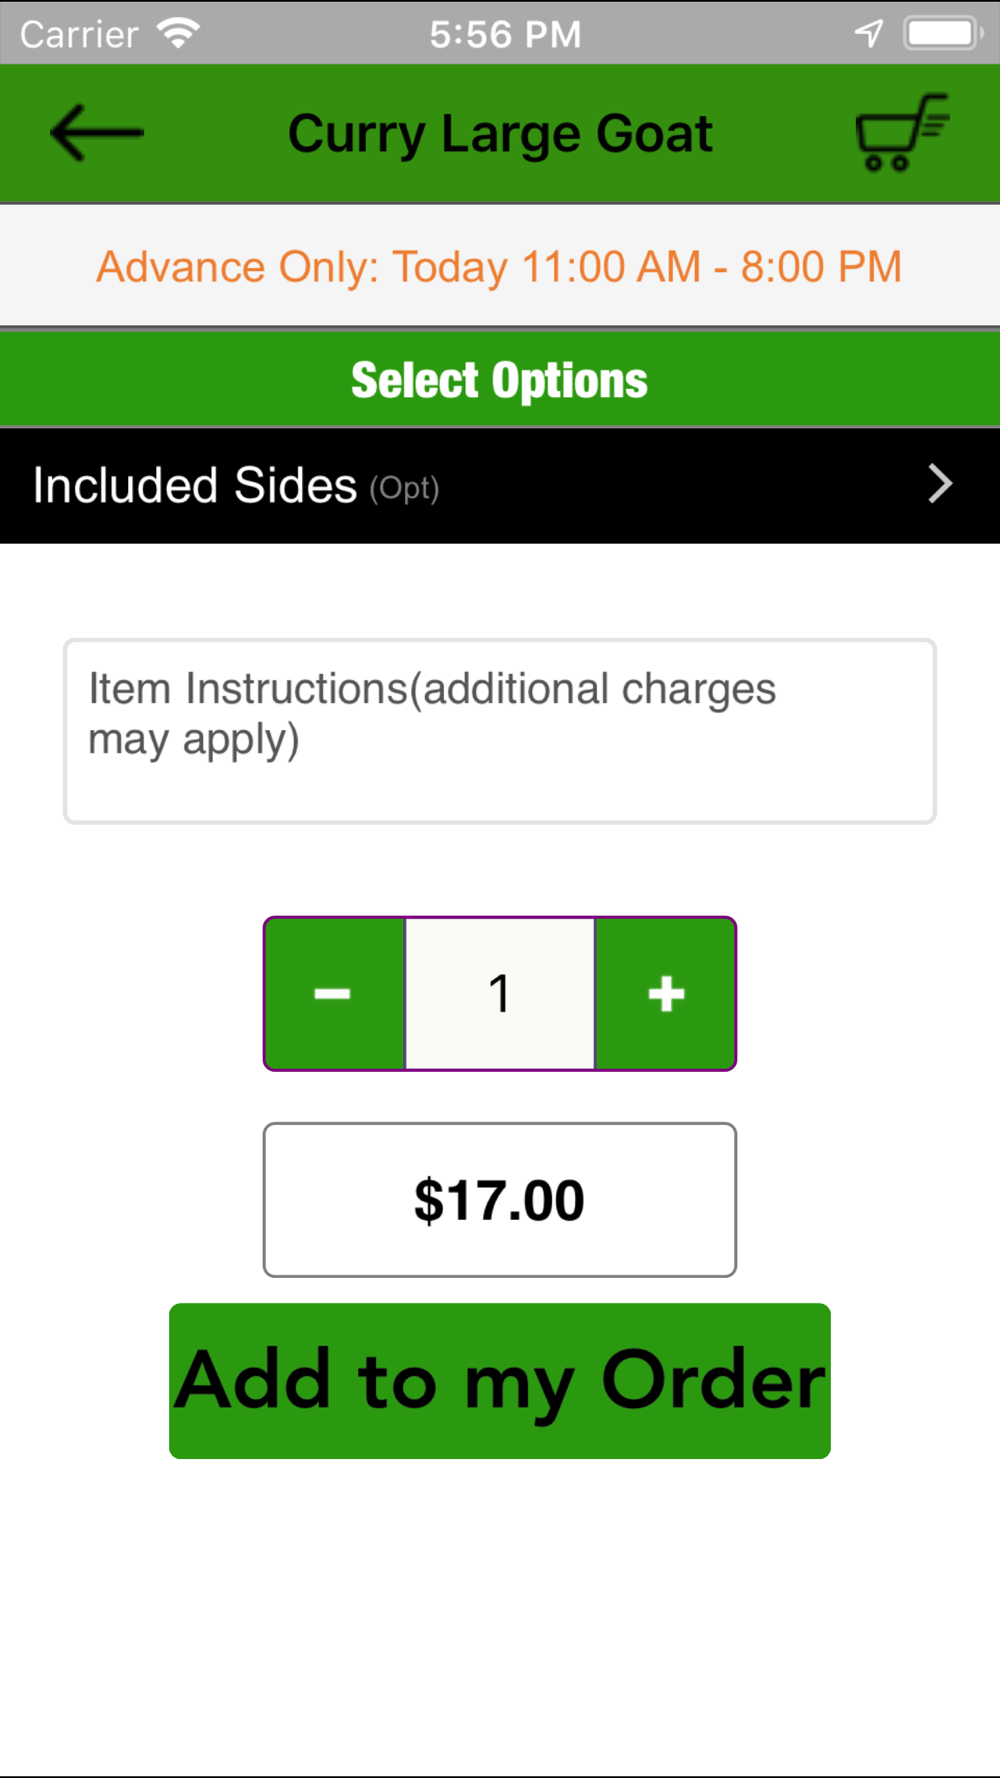Tap the (Opt) label beside Included Sides

click(404, 488)
